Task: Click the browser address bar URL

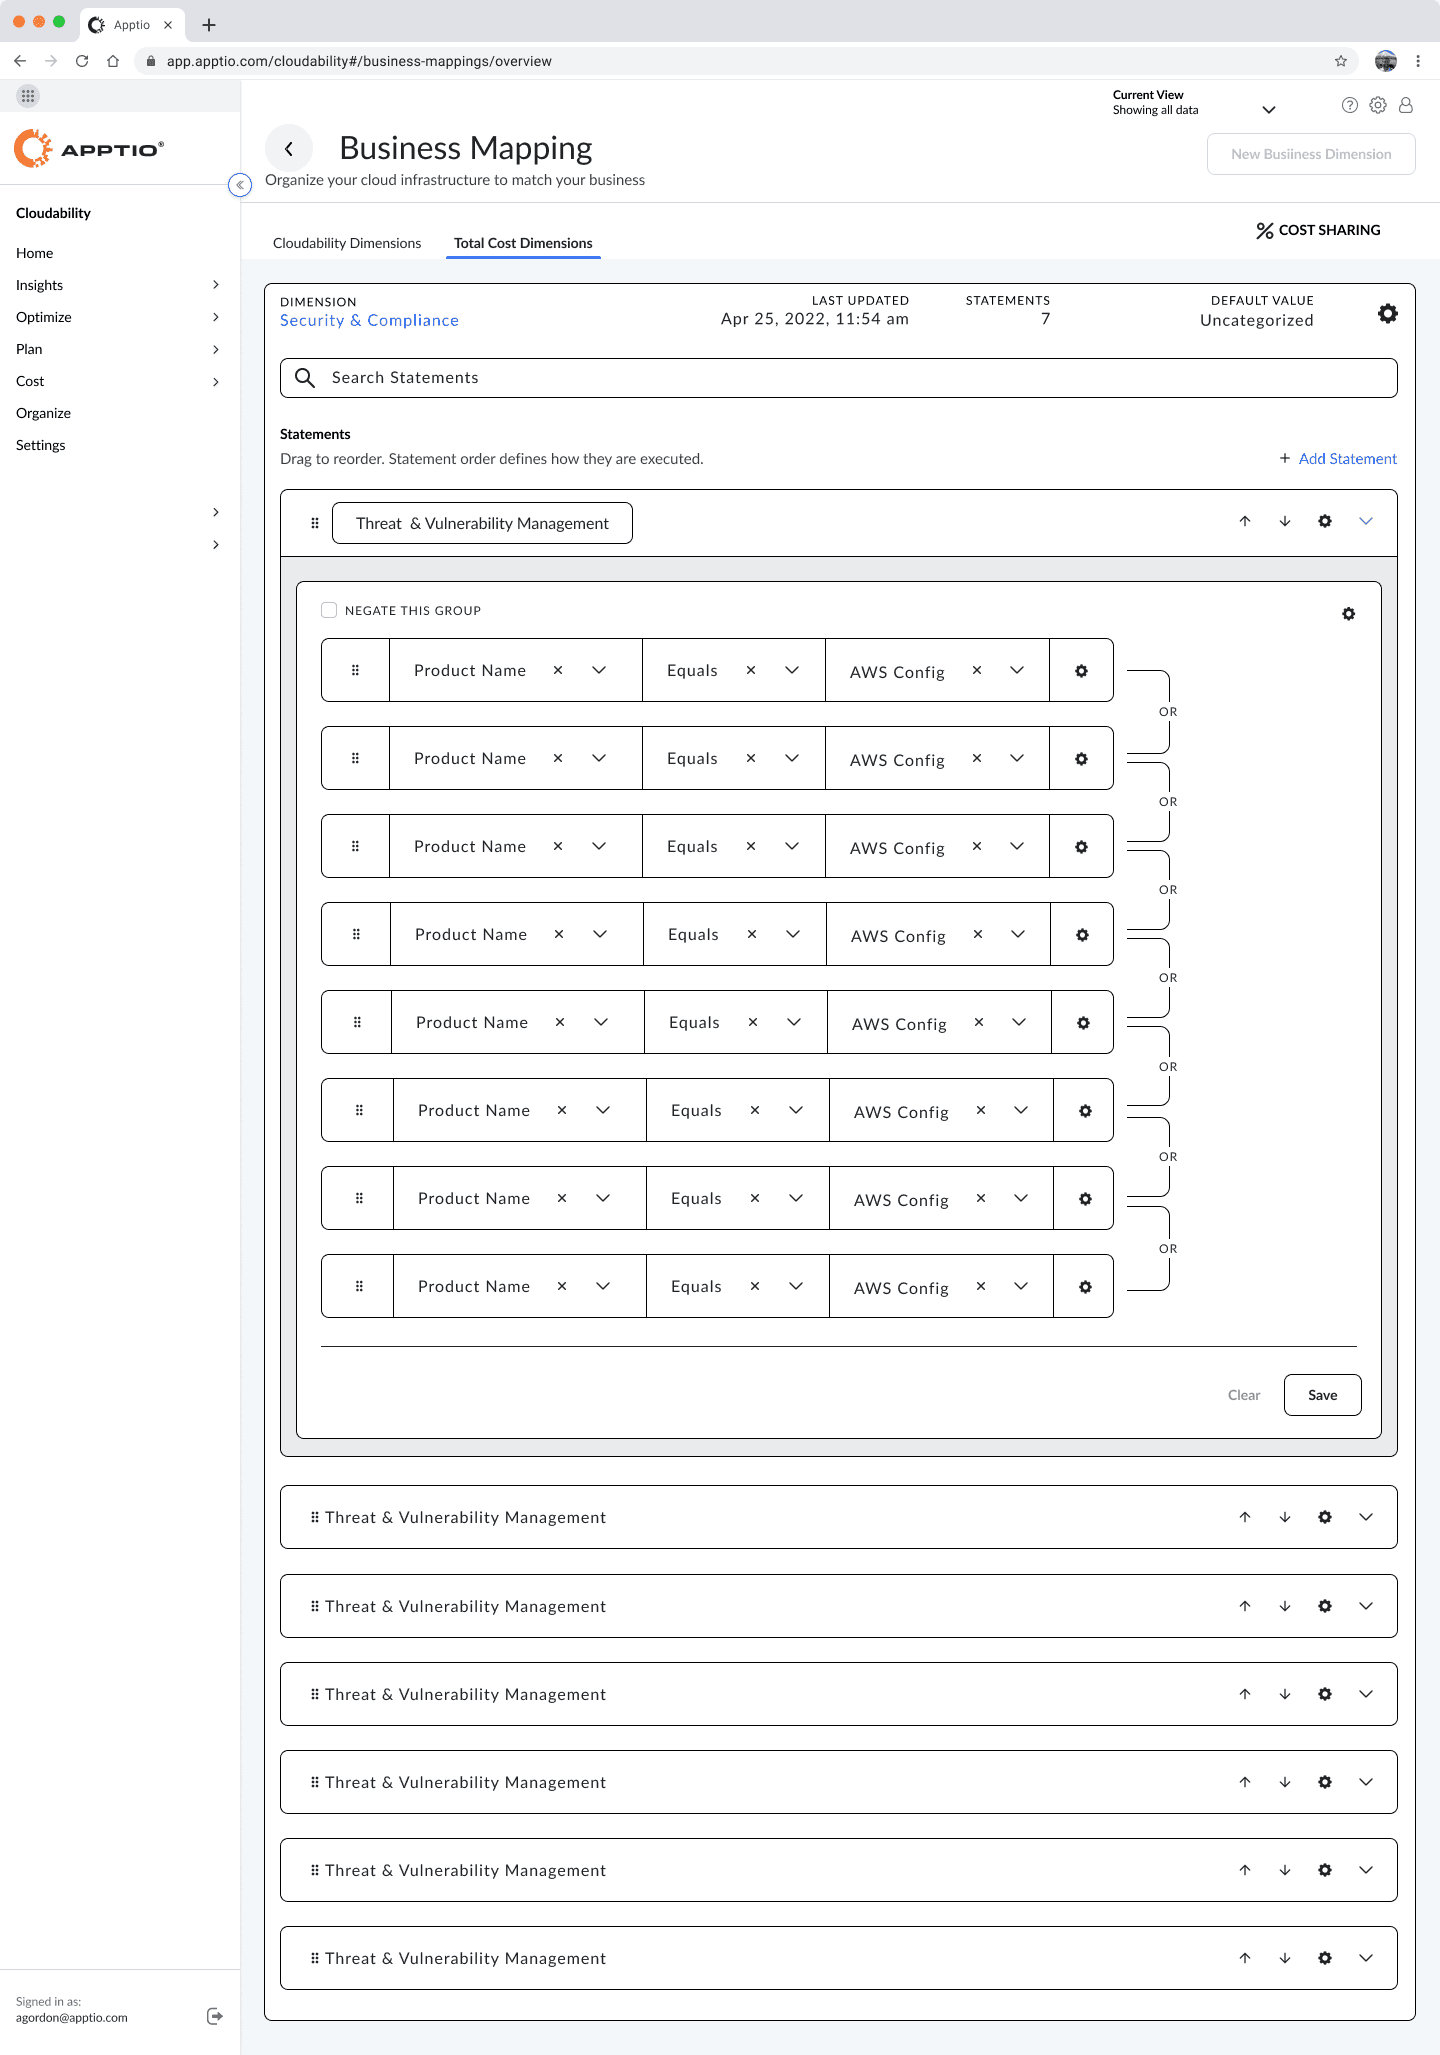Action: point(359,61)
